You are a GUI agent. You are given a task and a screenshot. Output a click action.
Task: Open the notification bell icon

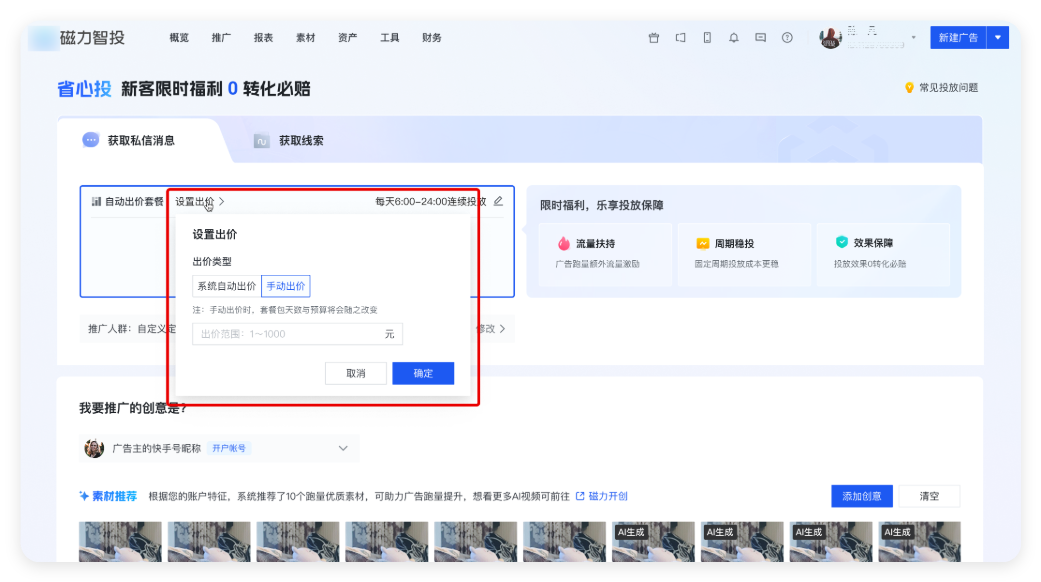click(x=733, y=37)
